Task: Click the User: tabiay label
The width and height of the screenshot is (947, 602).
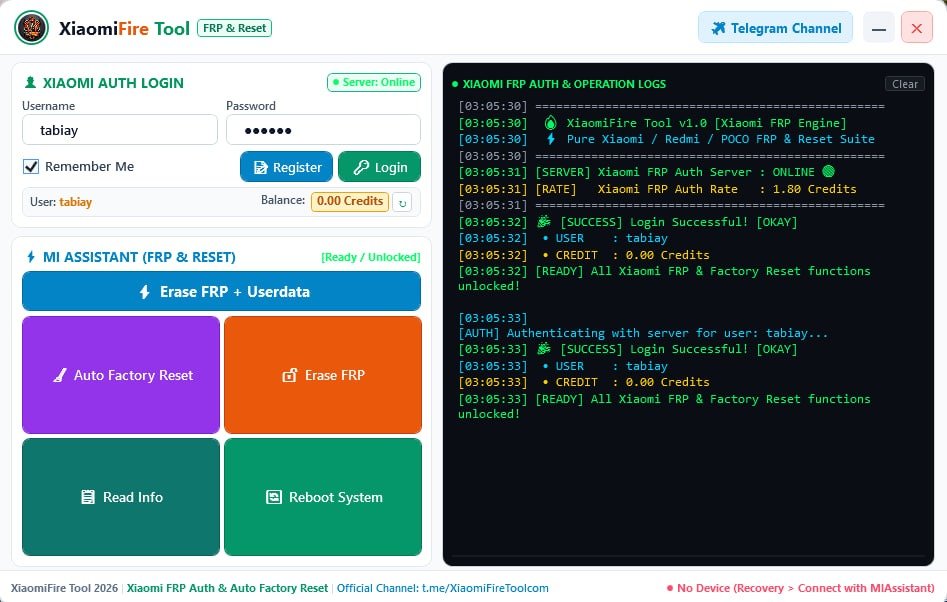Action: [61, 202]
